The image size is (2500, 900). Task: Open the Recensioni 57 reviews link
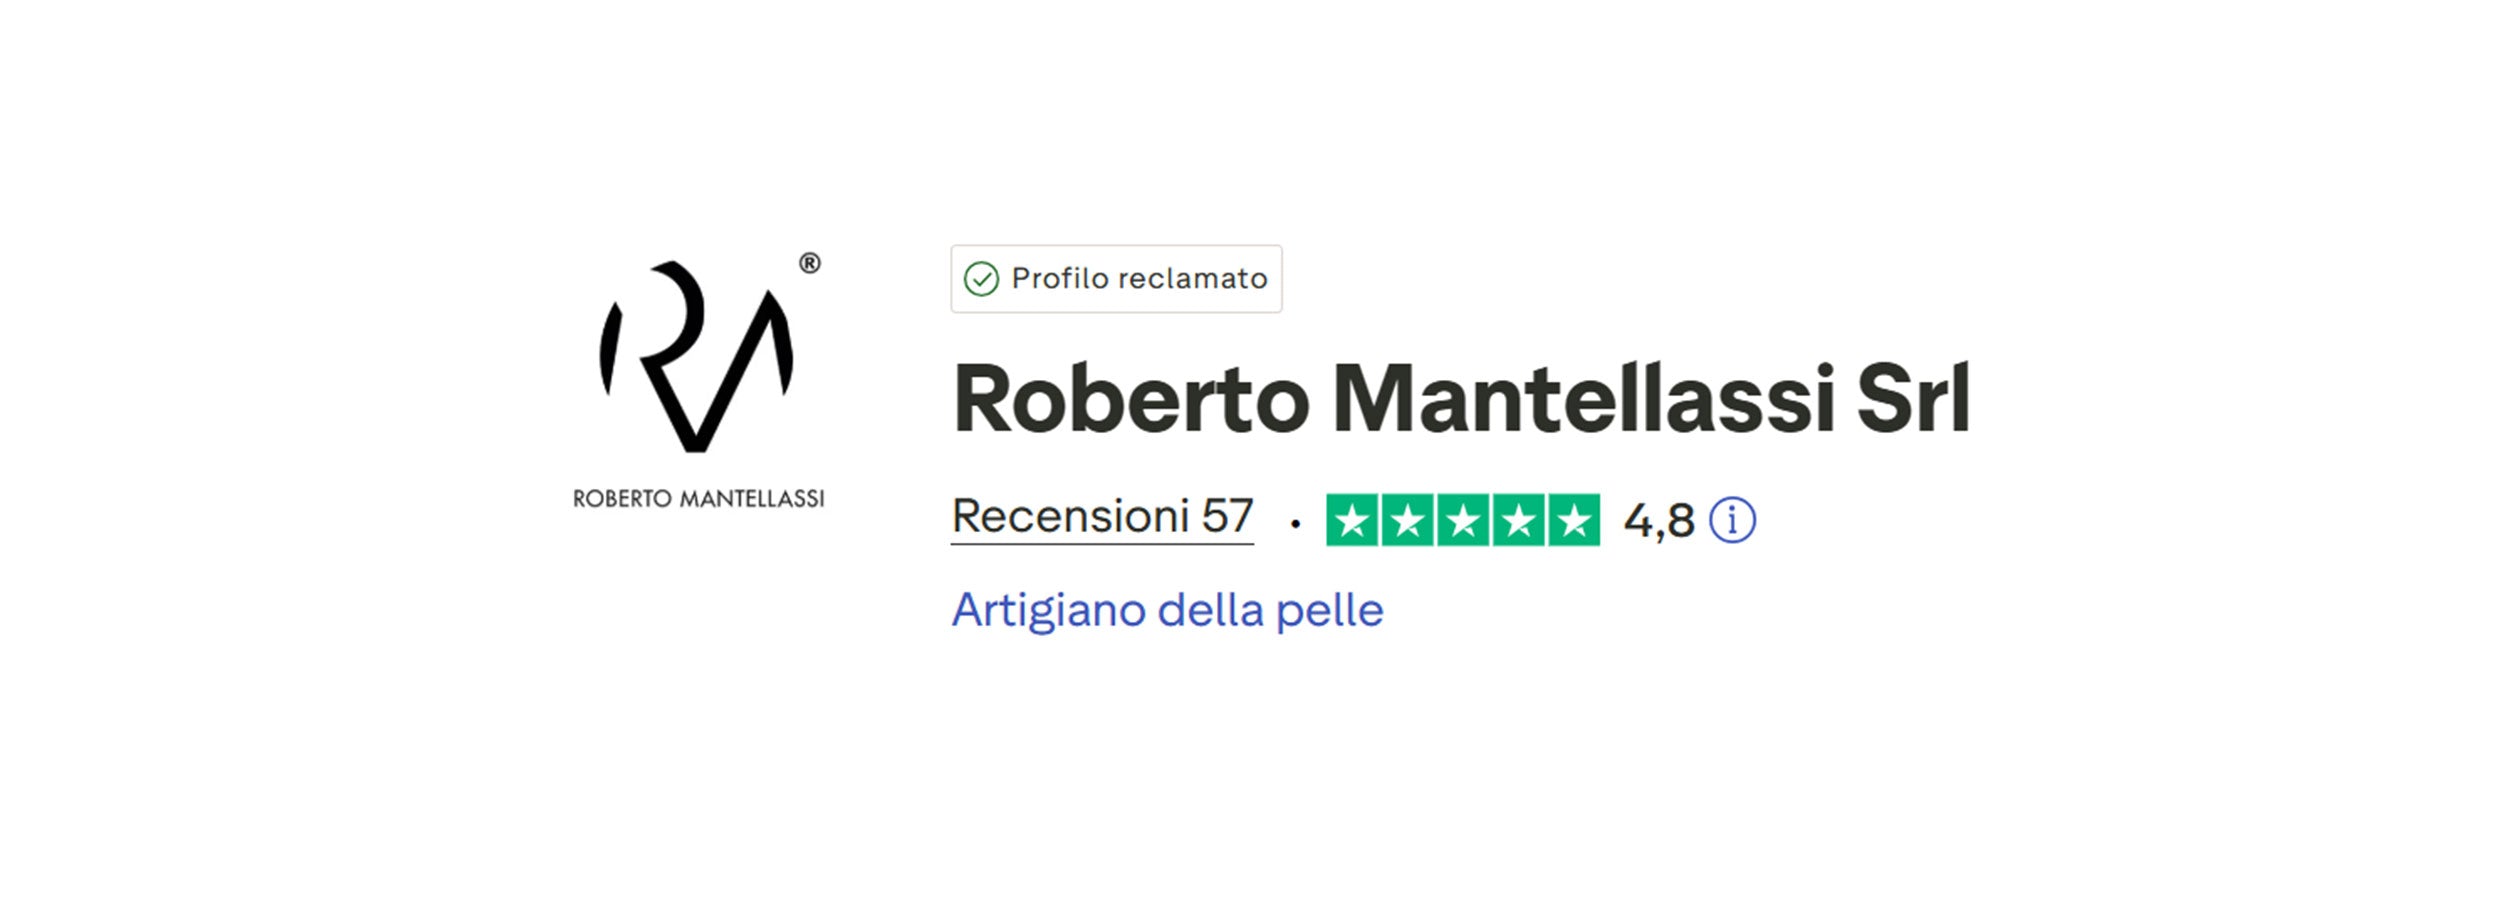pyautogui.click(x=1102, y=517)
